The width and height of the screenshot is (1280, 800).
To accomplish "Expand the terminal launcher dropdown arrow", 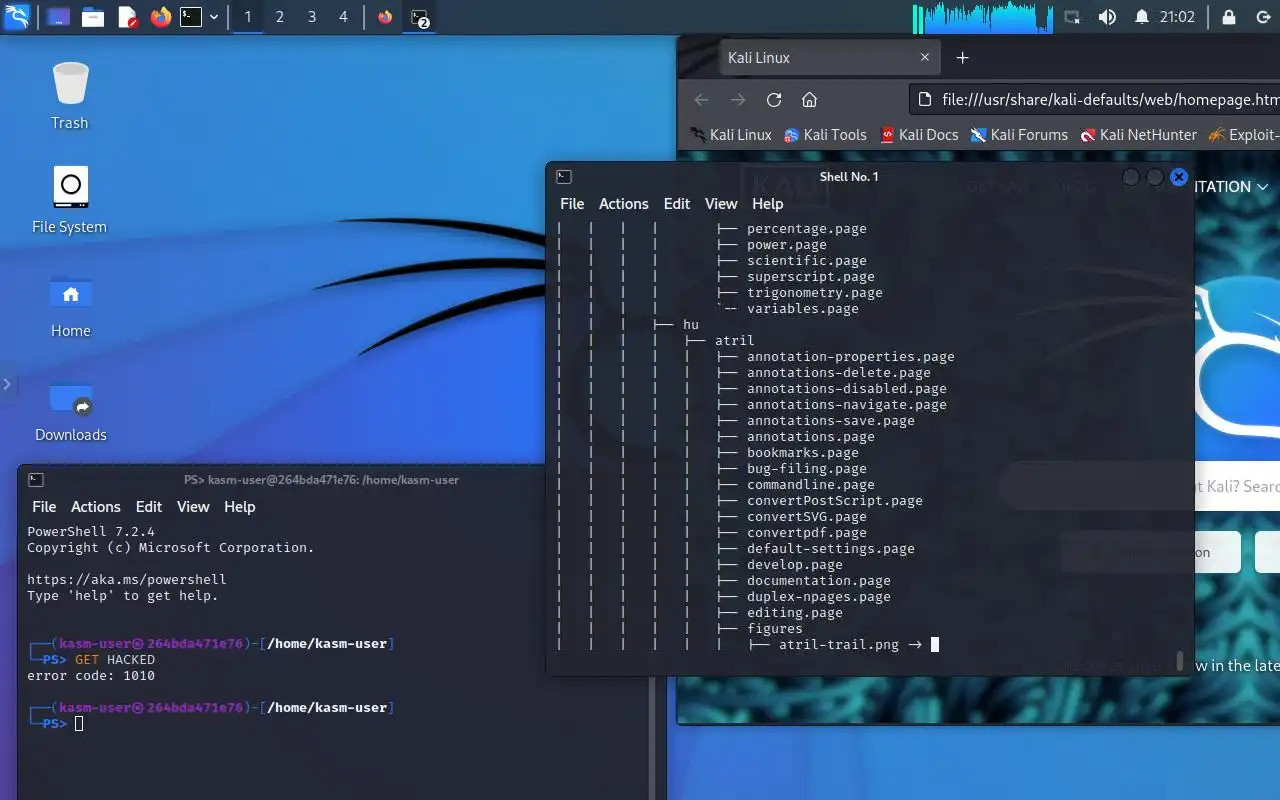I will click(214, 17).
